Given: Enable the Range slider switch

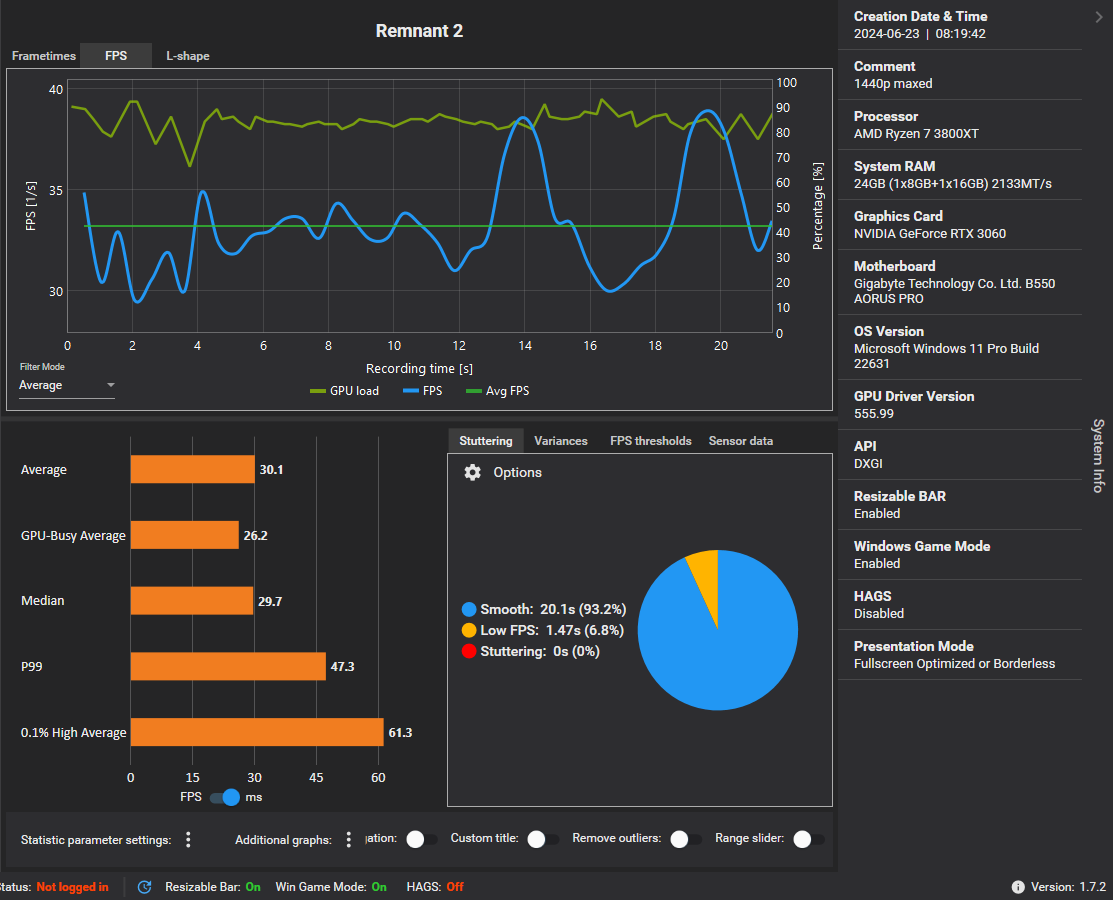Looking at the screenshot, I should [808, 839].
